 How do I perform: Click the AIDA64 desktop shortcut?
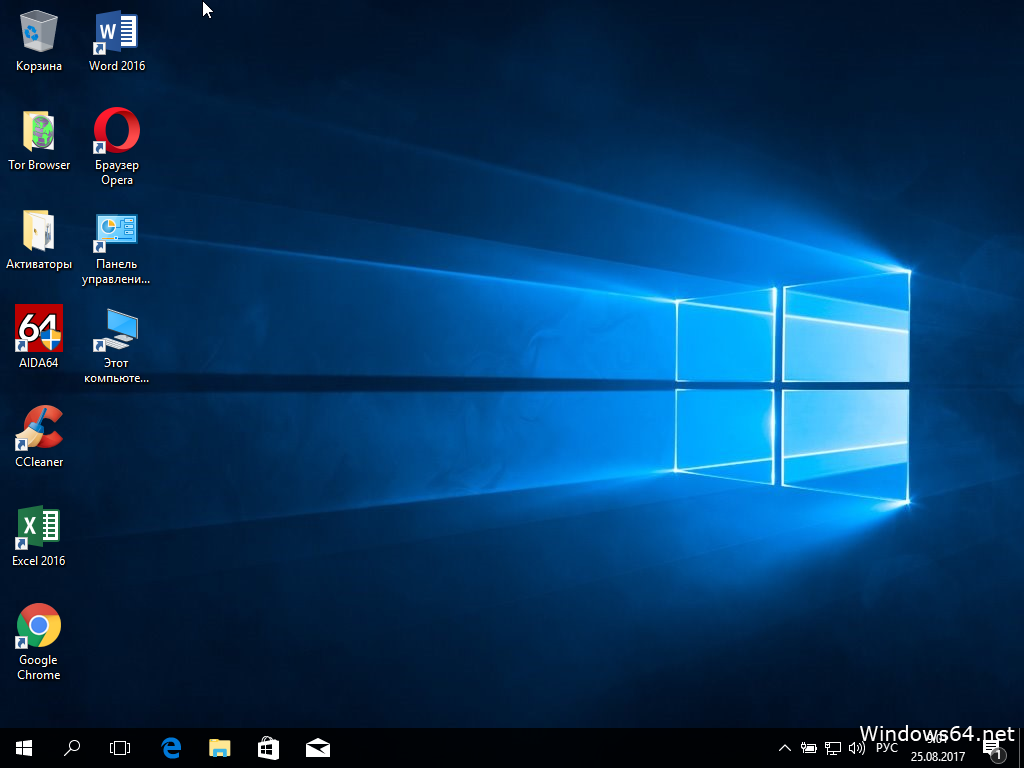tap(38, 329)
